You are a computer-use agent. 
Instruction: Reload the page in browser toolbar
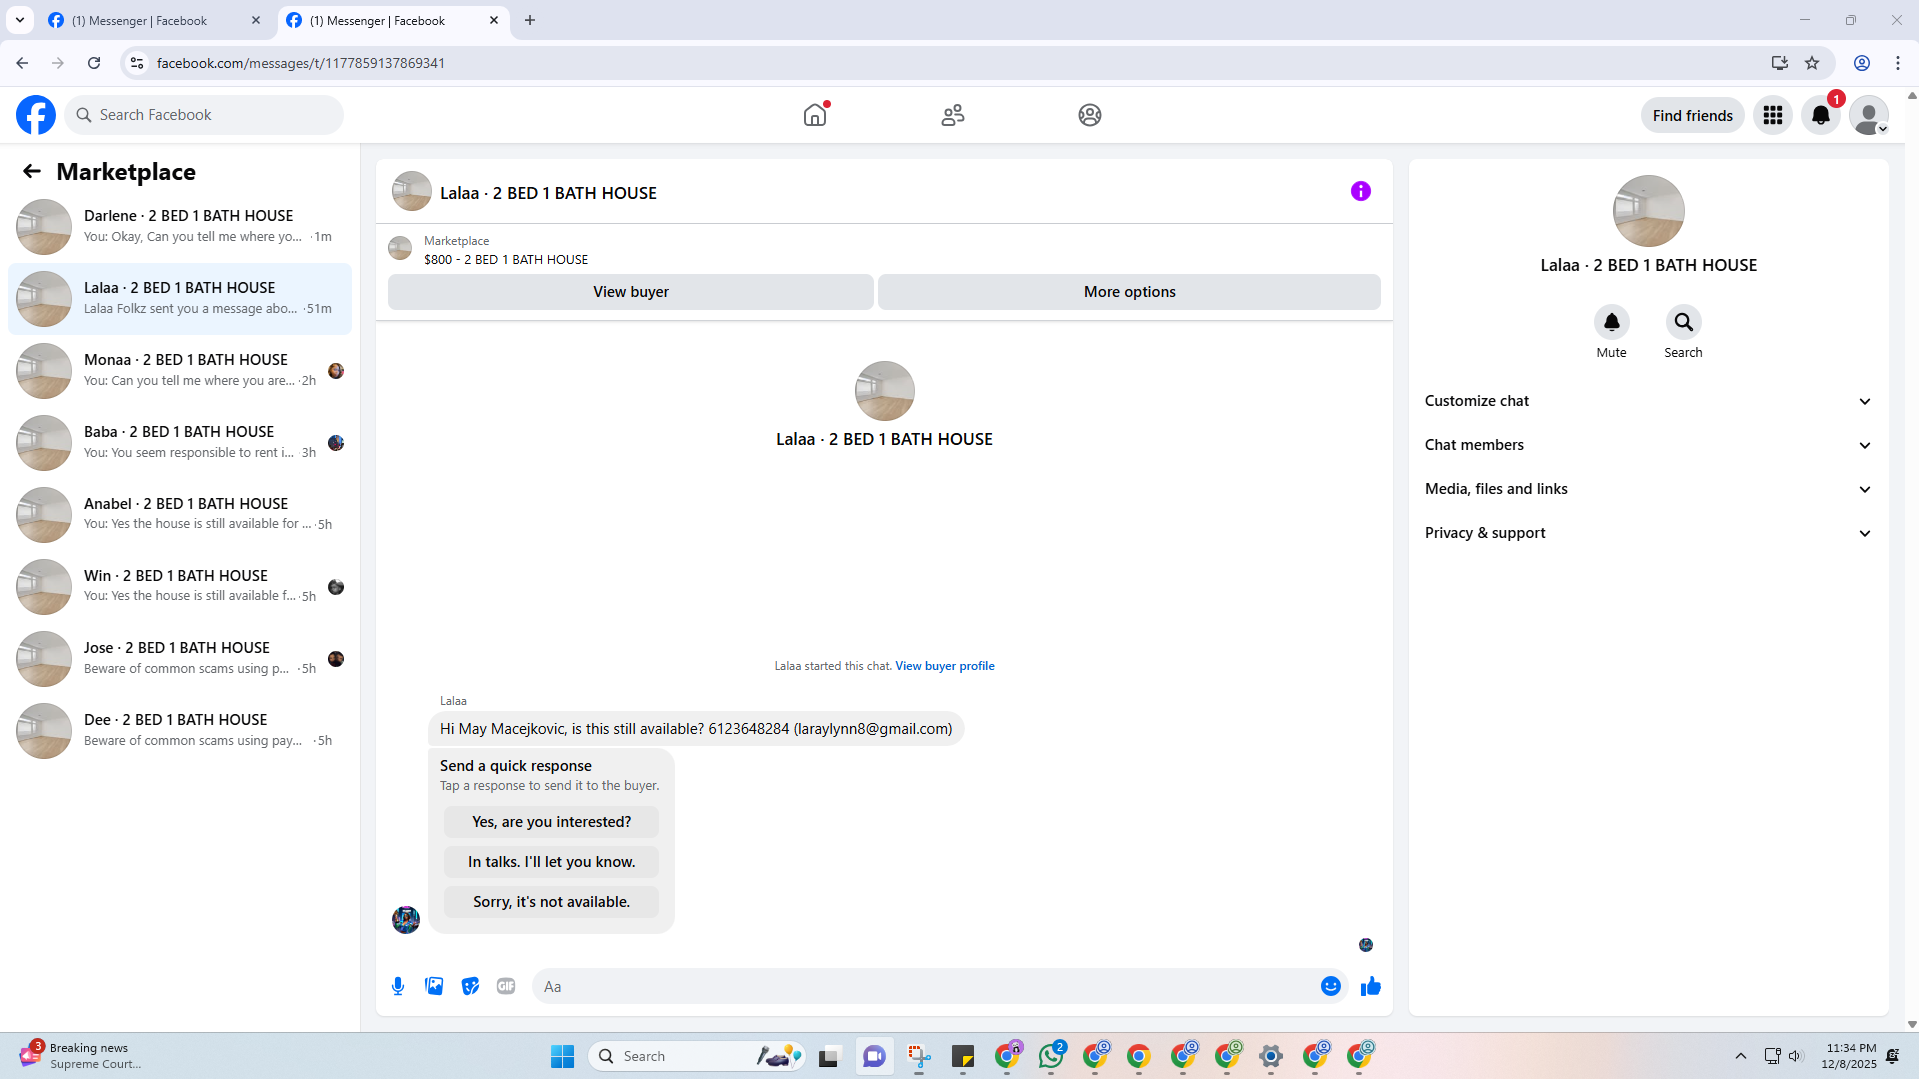point(94,63)
